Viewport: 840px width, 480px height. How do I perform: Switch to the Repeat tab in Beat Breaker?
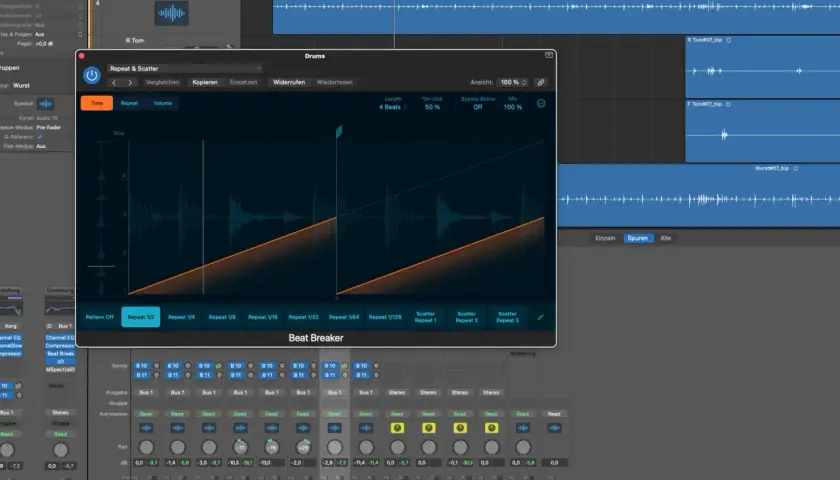(129, 103)
